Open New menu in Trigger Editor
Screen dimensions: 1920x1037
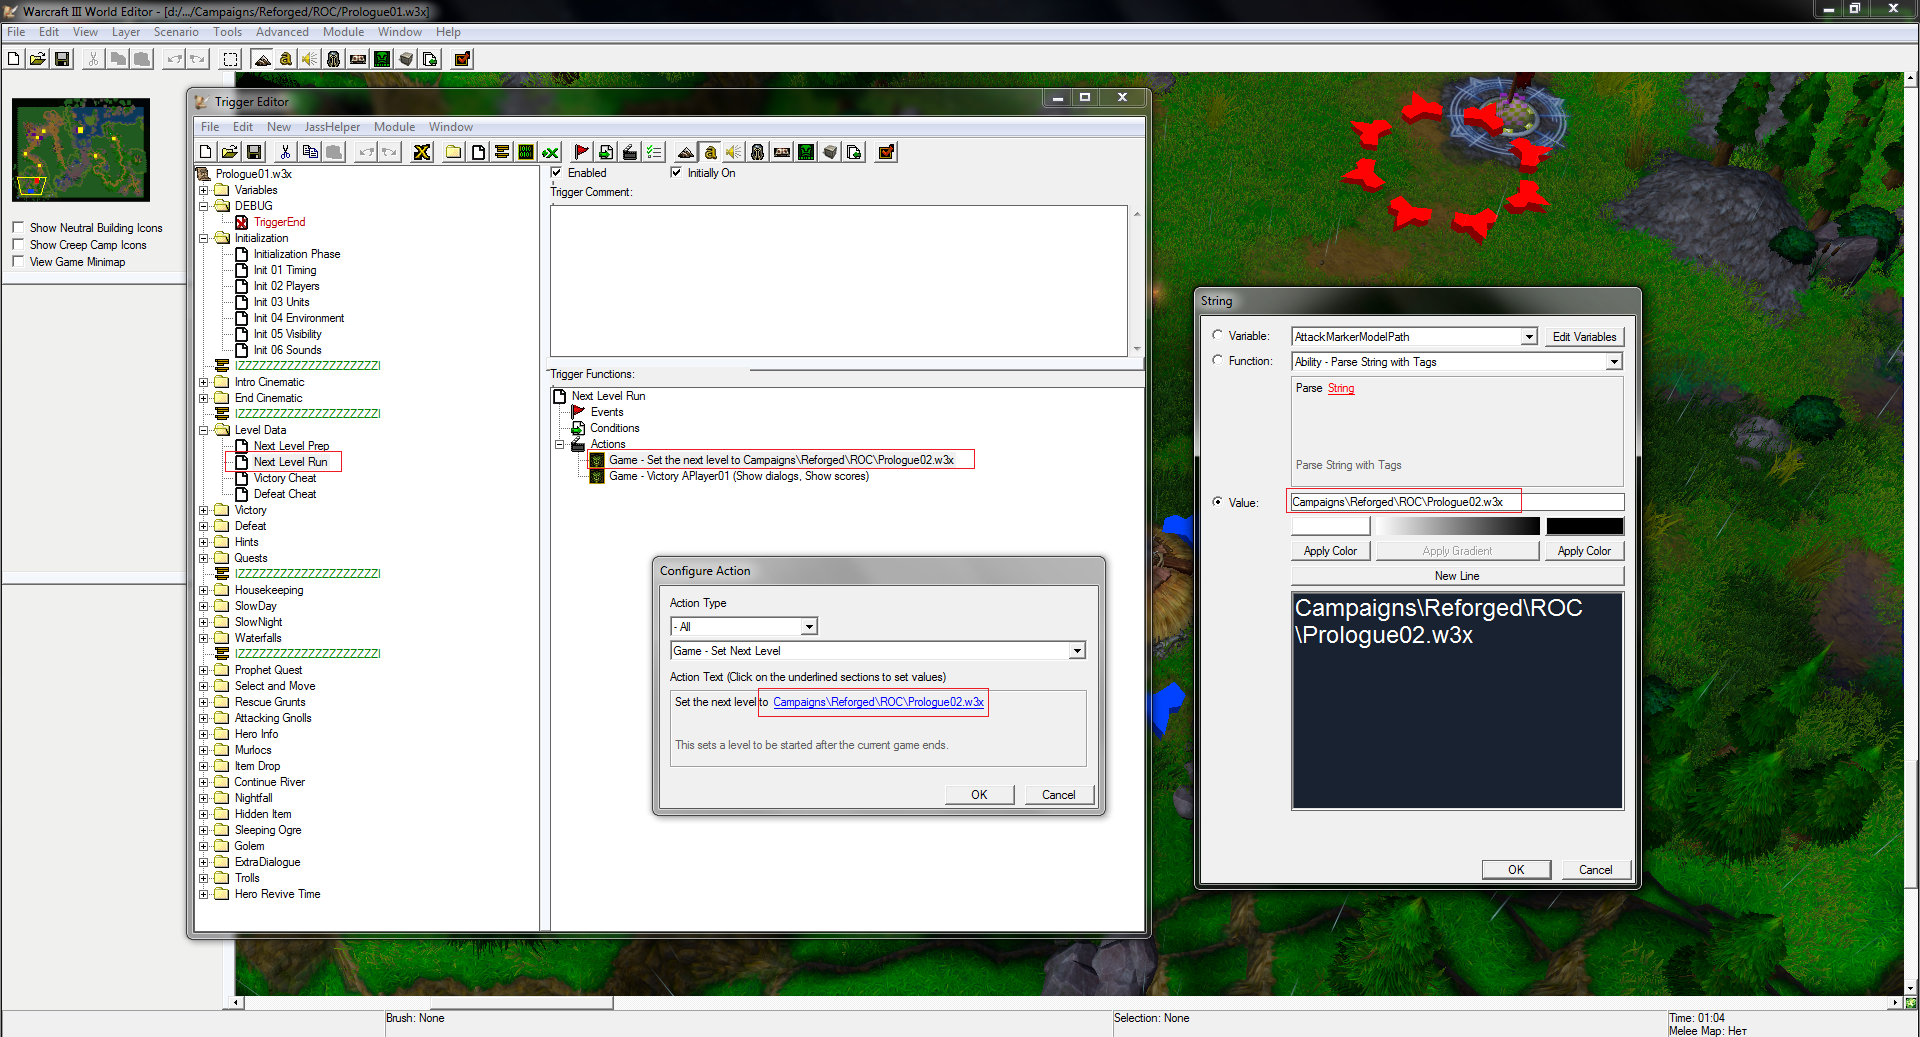click(279, 127)
